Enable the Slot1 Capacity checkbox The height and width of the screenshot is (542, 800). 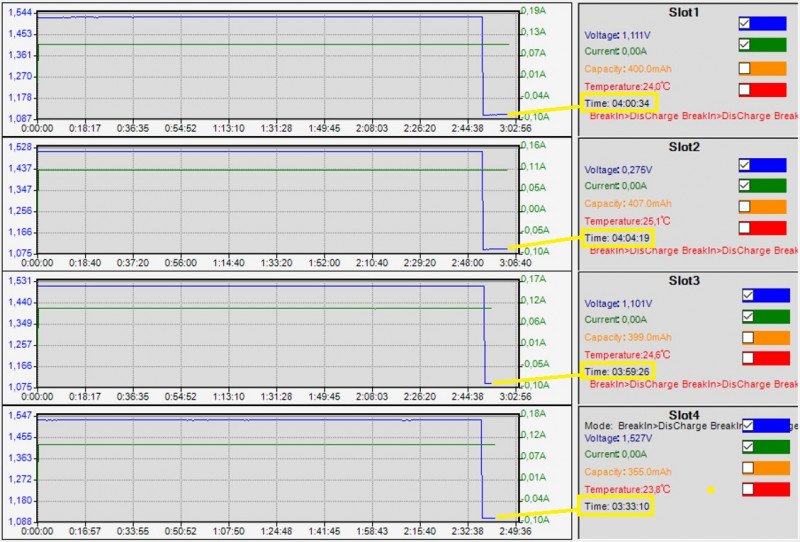745,68
